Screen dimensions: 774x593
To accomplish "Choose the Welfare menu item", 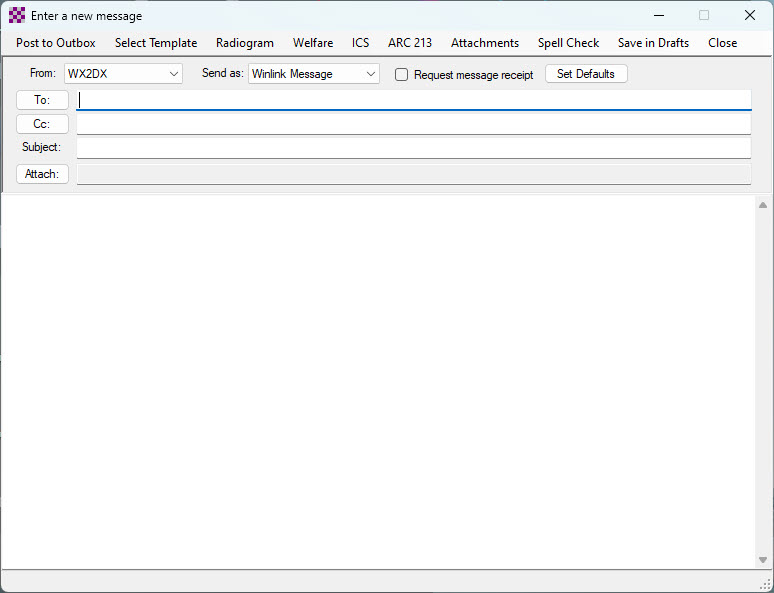I will pos(313,43).
